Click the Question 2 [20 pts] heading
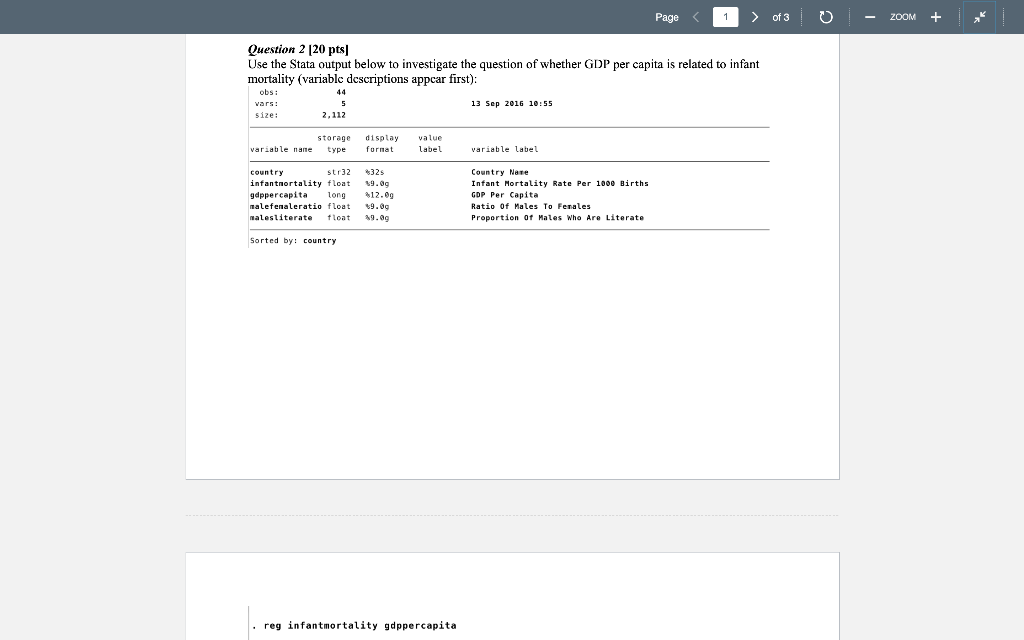 point(295,48)
